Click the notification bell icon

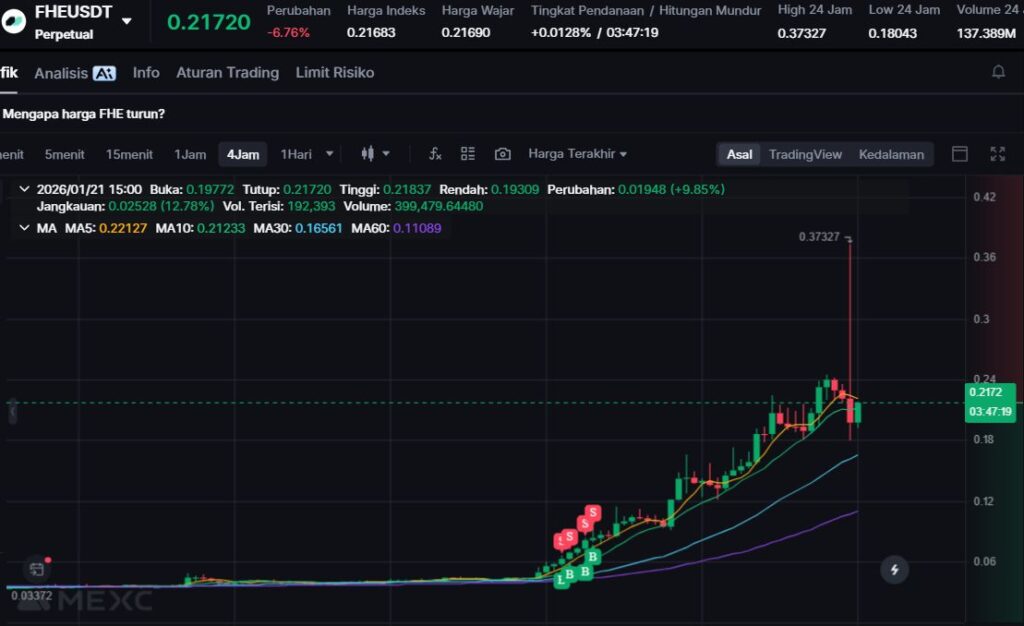tap(998, 72)
